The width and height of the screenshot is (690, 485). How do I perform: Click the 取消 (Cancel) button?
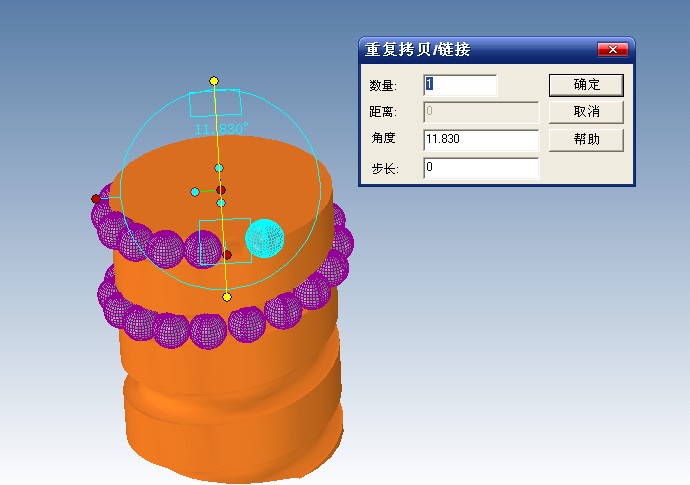click(x=586, y=112)
